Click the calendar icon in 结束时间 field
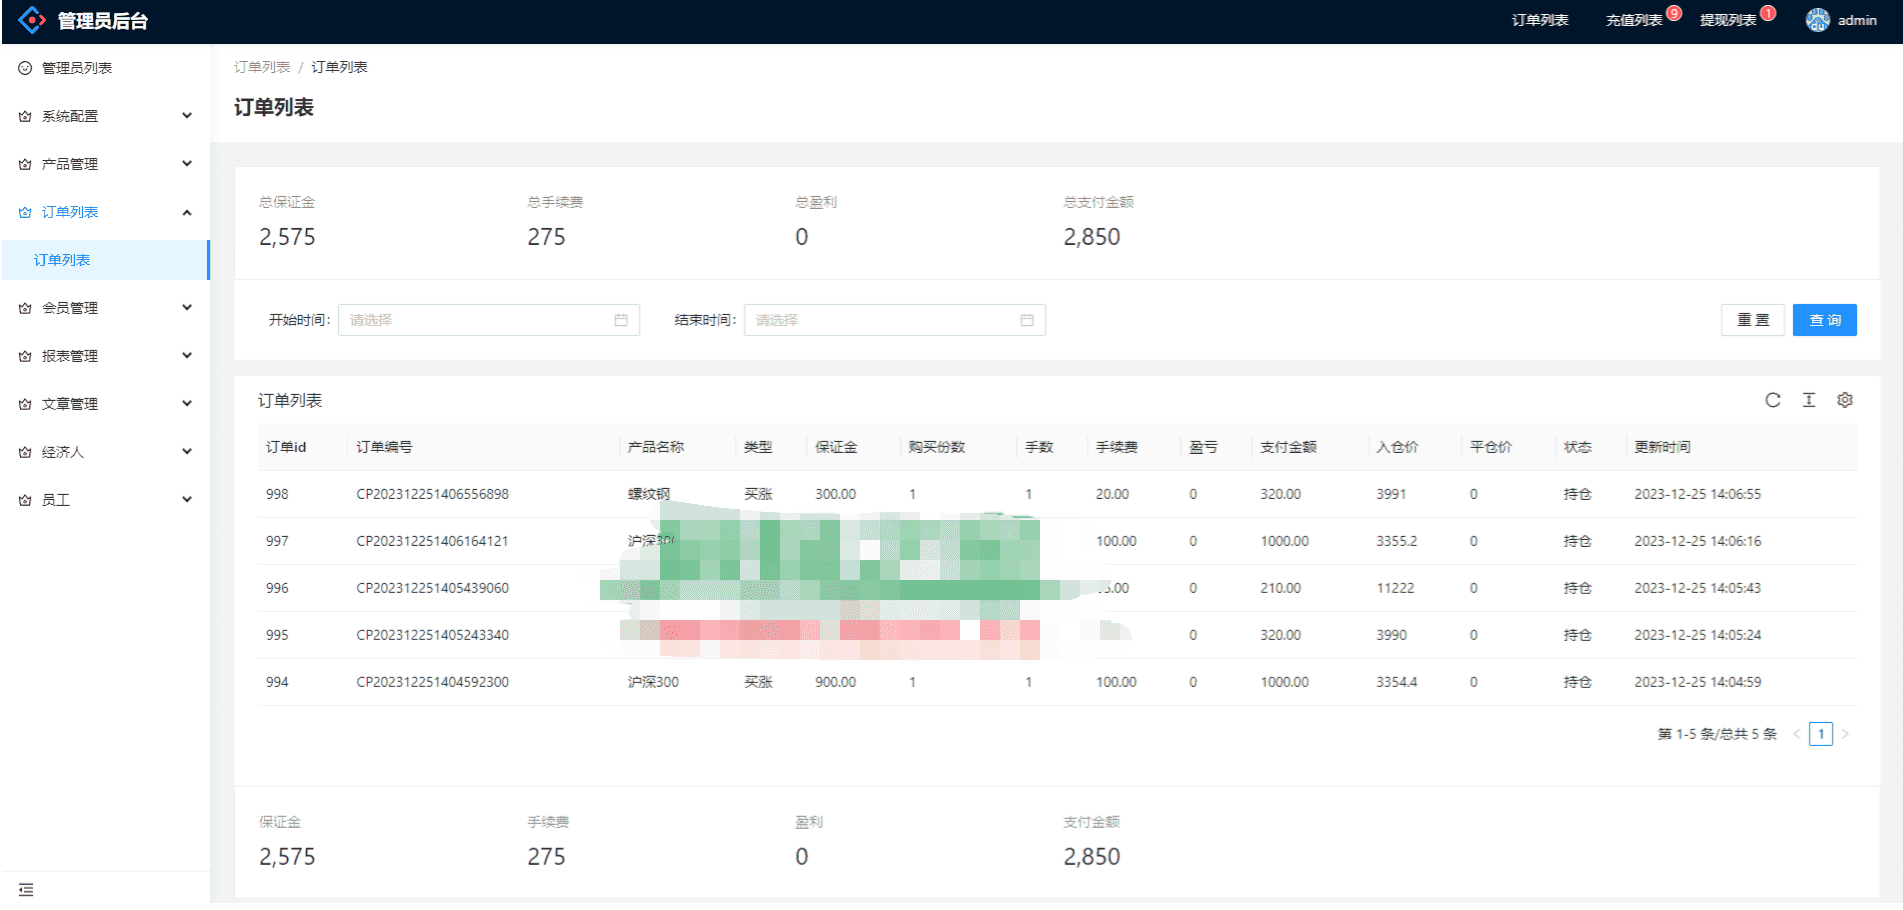This screenshot has height=910, width=1903. tap(1026, 320)
